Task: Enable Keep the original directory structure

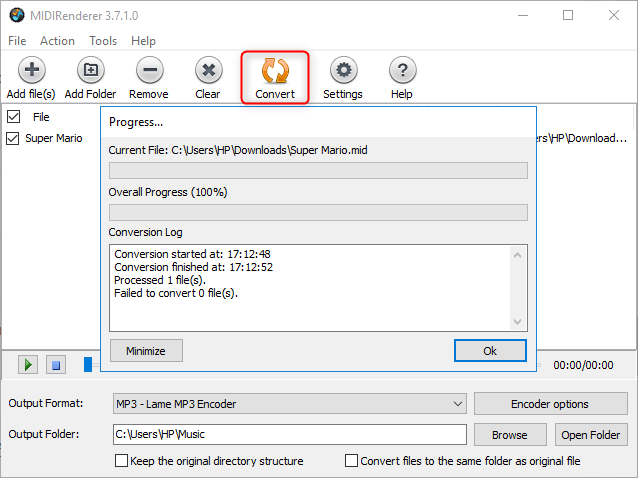Action: [x=122, y=461]
